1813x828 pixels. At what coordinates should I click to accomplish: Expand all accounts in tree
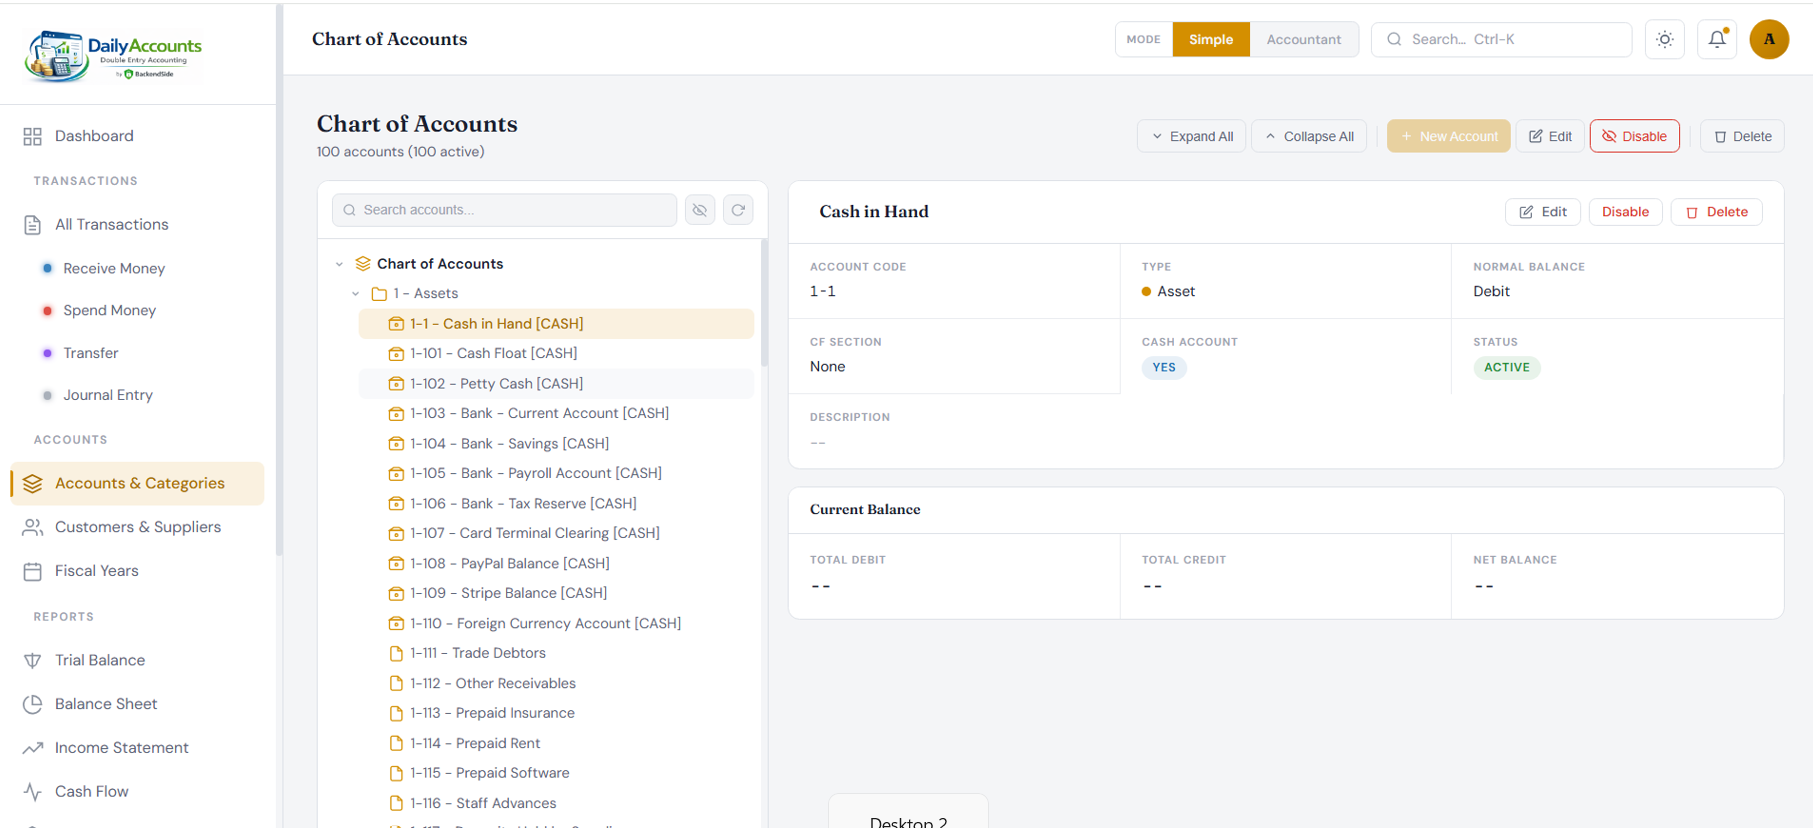(1191, 136)
